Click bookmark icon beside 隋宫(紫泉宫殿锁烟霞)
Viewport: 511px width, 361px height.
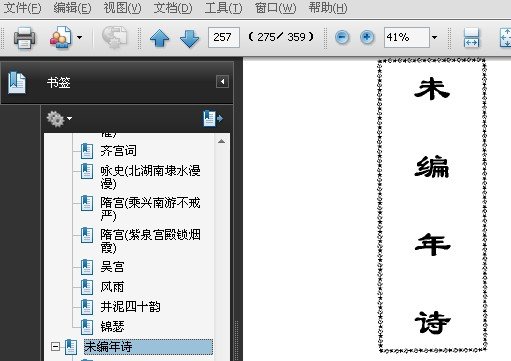[87, 235]
